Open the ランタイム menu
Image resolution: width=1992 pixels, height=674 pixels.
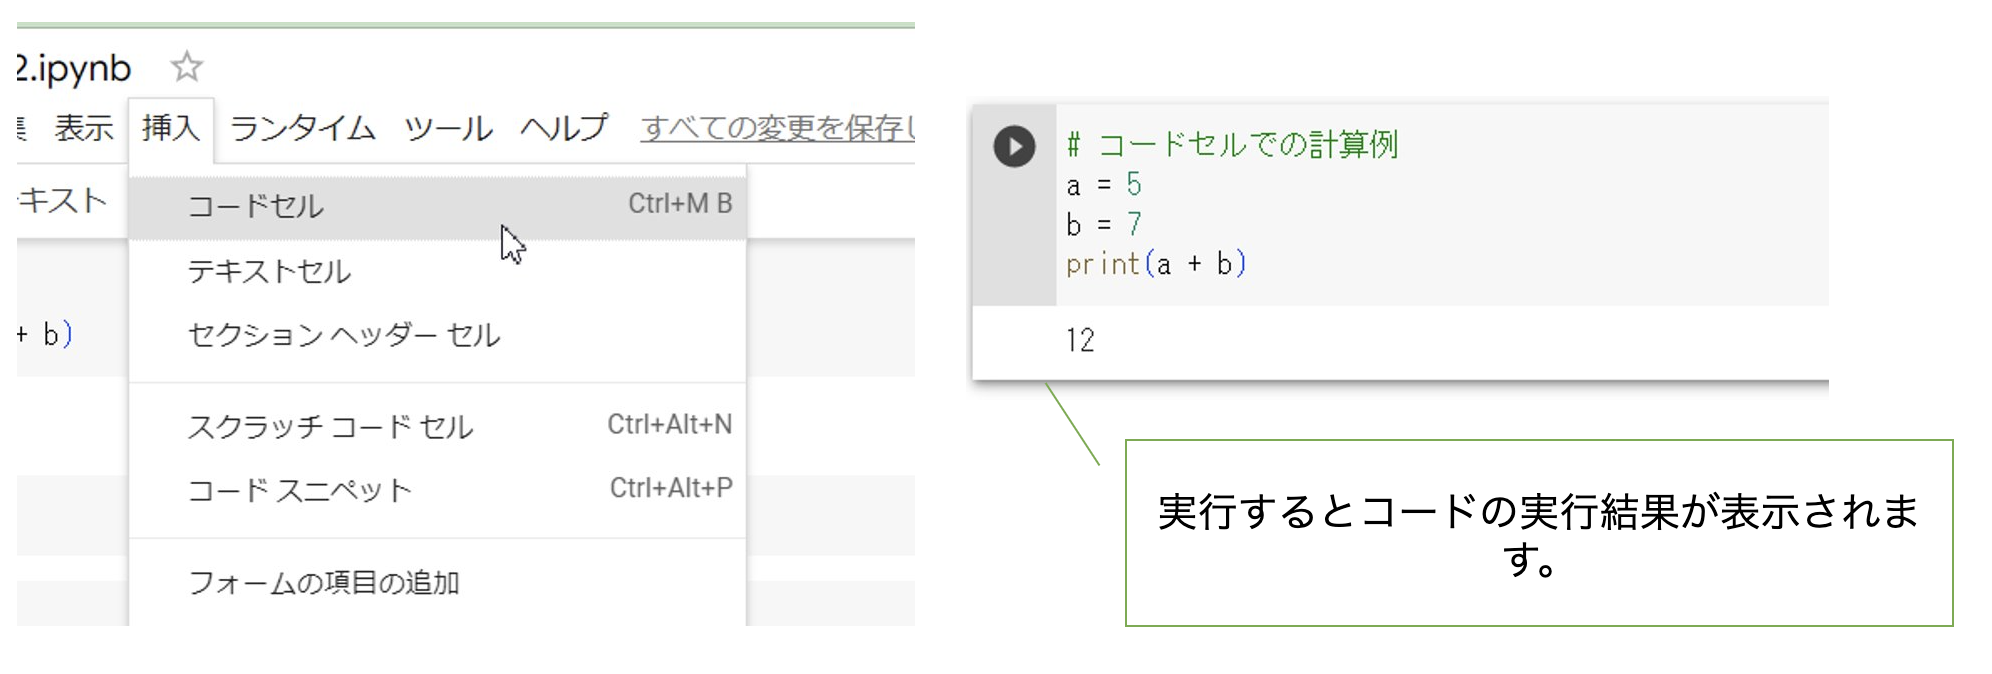coord(302,128)
